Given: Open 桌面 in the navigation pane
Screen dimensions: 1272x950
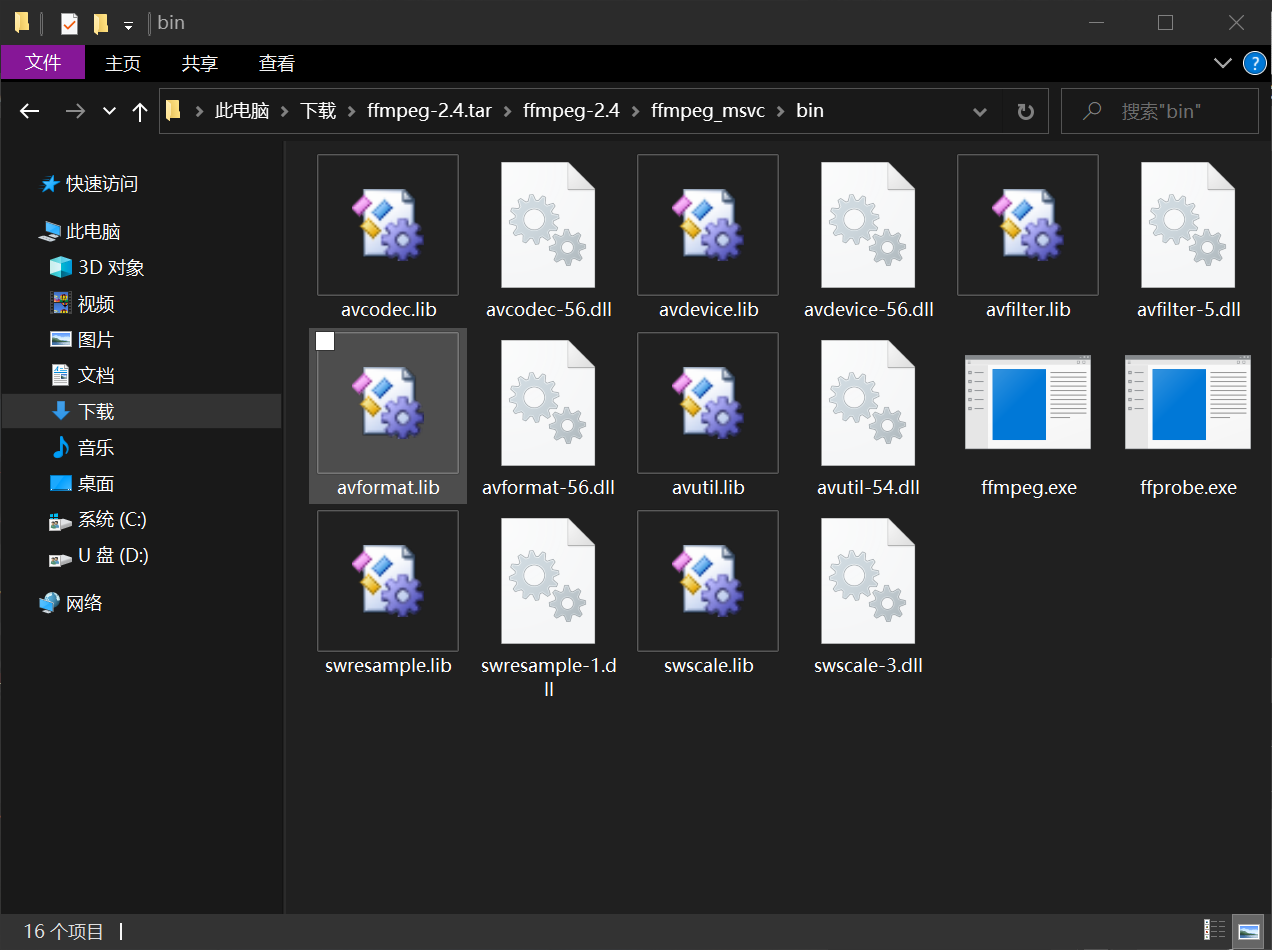Looking at the screenshot, I should click(96, 484).
